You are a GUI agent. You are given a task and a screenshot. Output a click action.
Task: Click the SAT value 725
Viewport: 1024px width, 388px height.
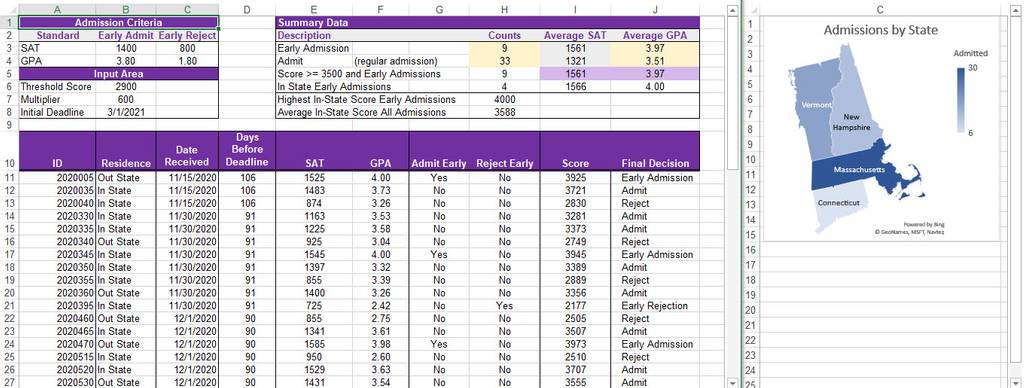pos(313,306)
